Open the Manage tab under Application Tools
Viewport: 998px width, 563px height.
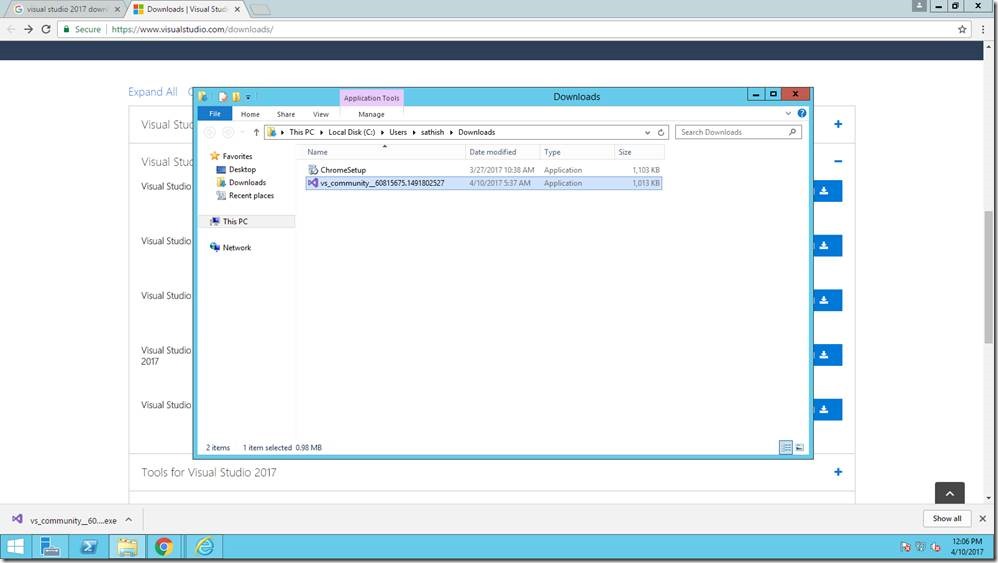pyautogui.click(x=371, y=115)
